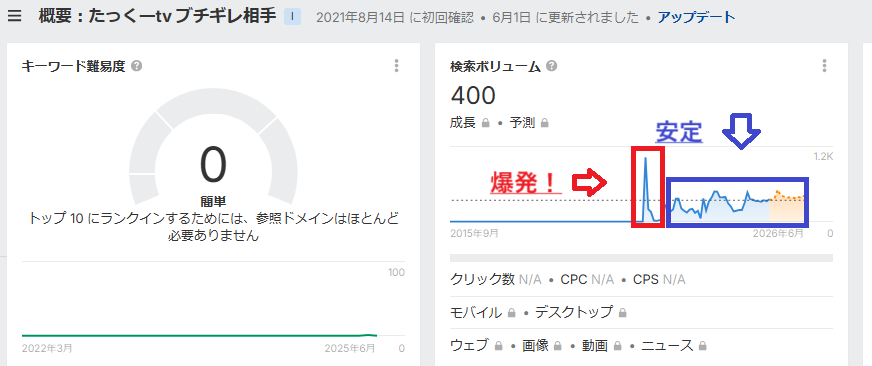Click the 画像 label

coord(535,346)
